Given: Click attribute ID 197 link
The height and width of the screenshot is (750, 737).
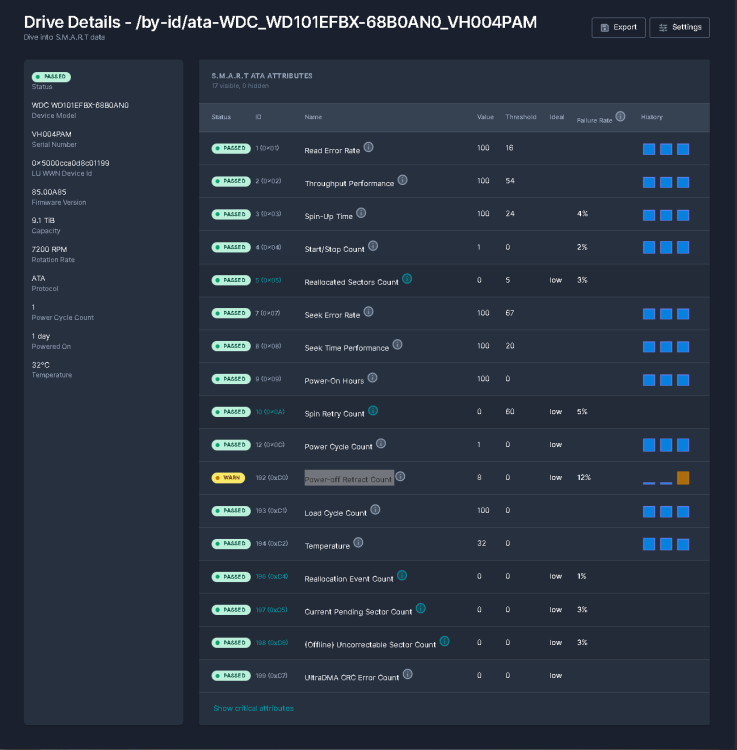Looking at the screenshot, I should tap(271, 609).
